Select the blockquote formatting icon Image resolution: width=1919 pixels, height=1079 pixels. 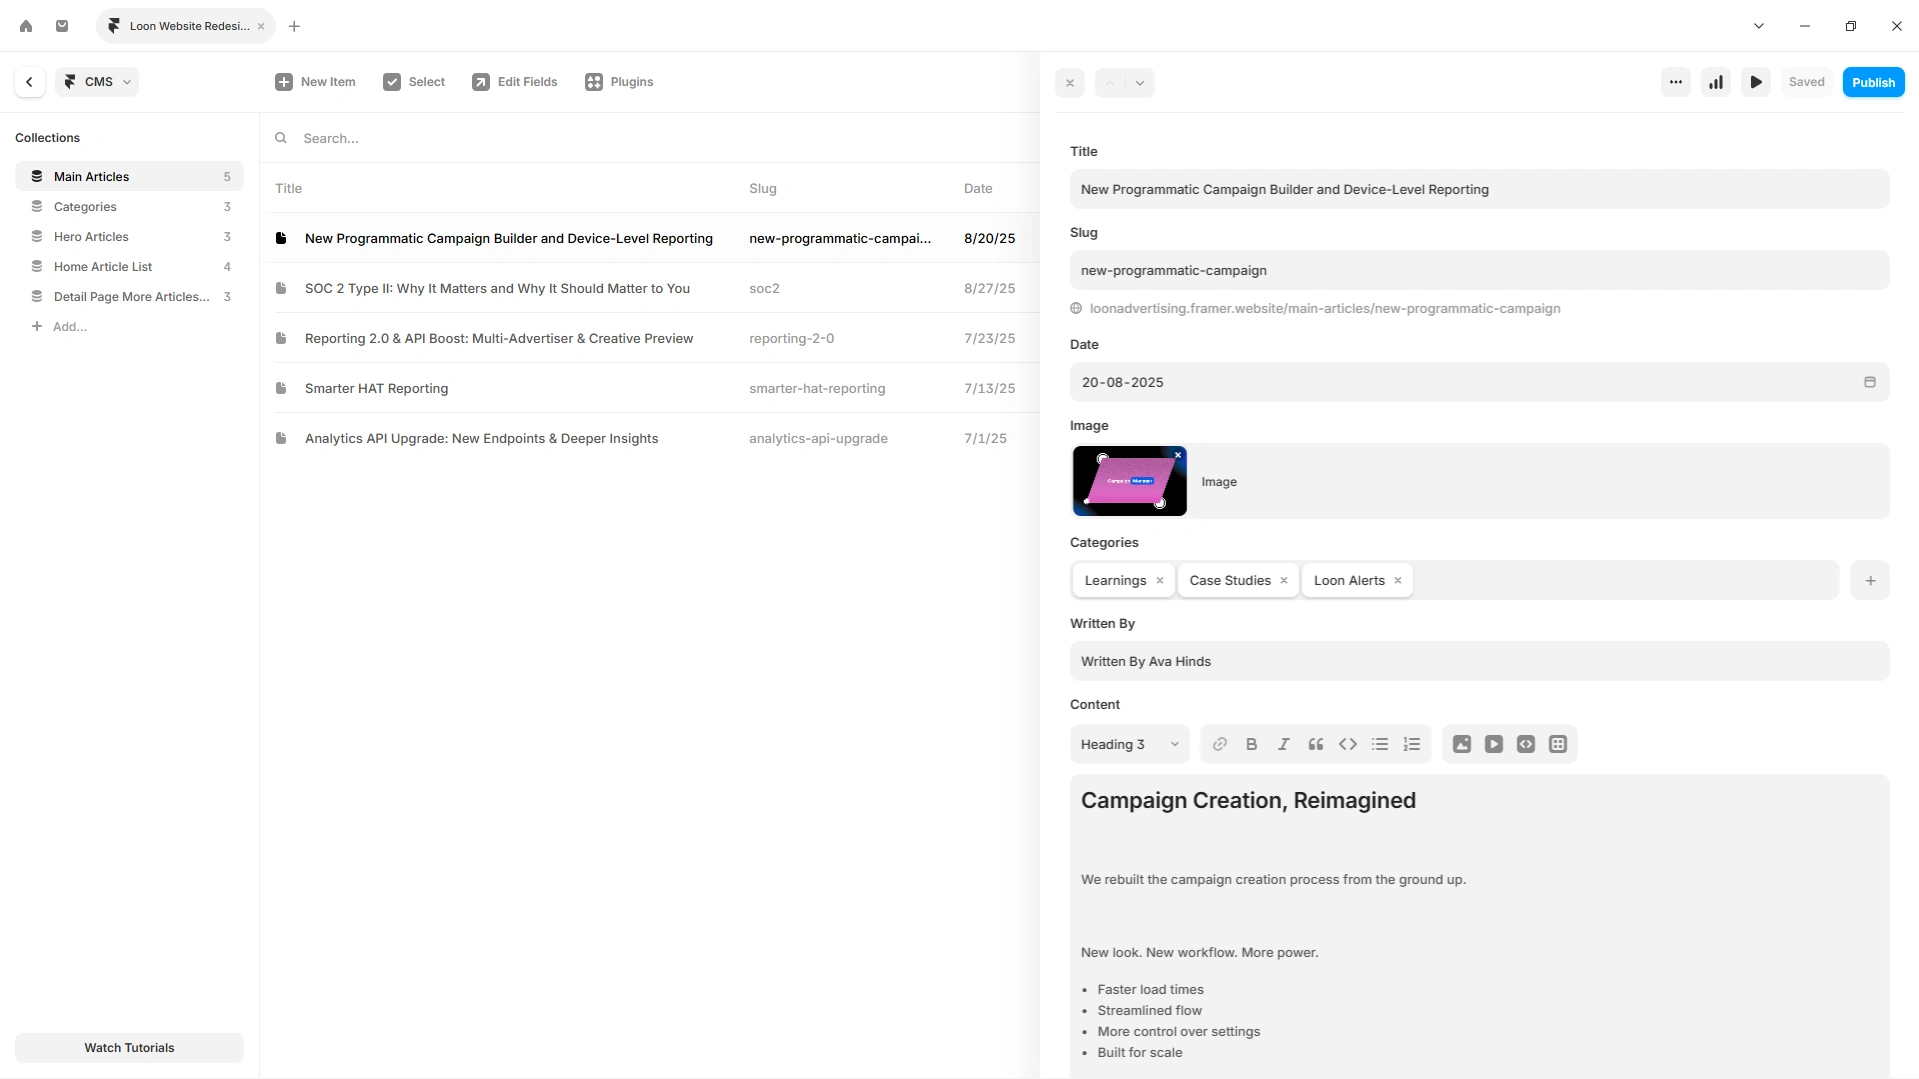click(1315, 744)
